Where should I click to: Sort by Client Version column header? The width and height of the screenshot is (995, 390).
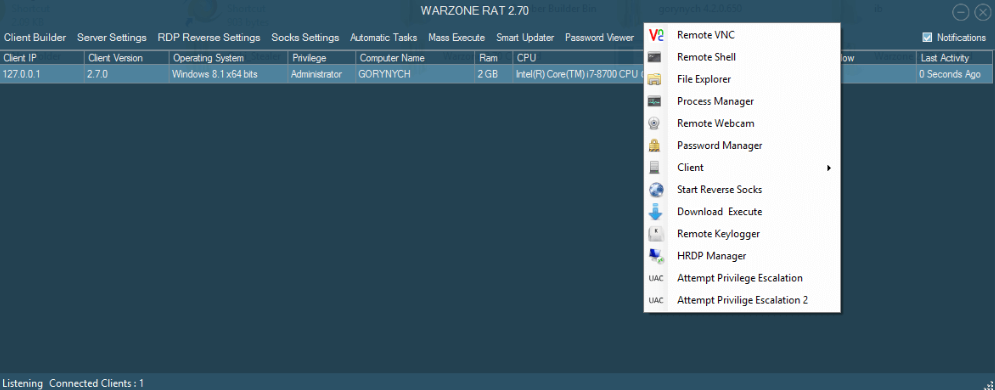(127, 58)
